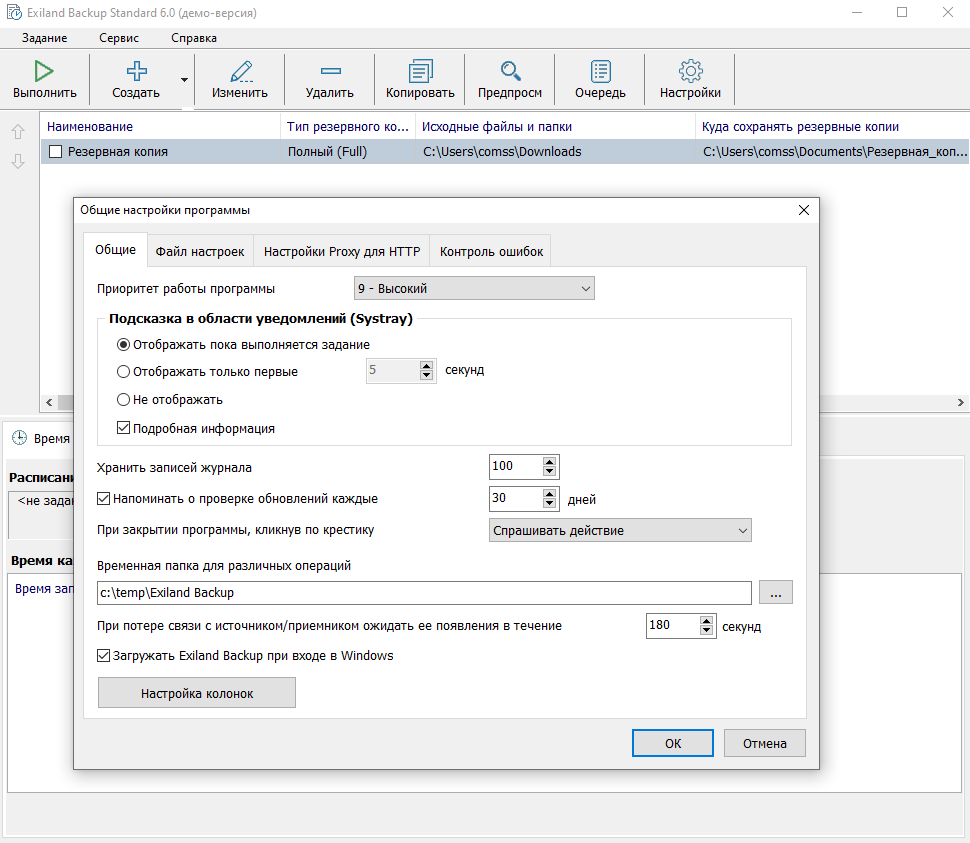Screen dimensions: 970x843
Task: Click the days field showing 30
Action: 516,499
